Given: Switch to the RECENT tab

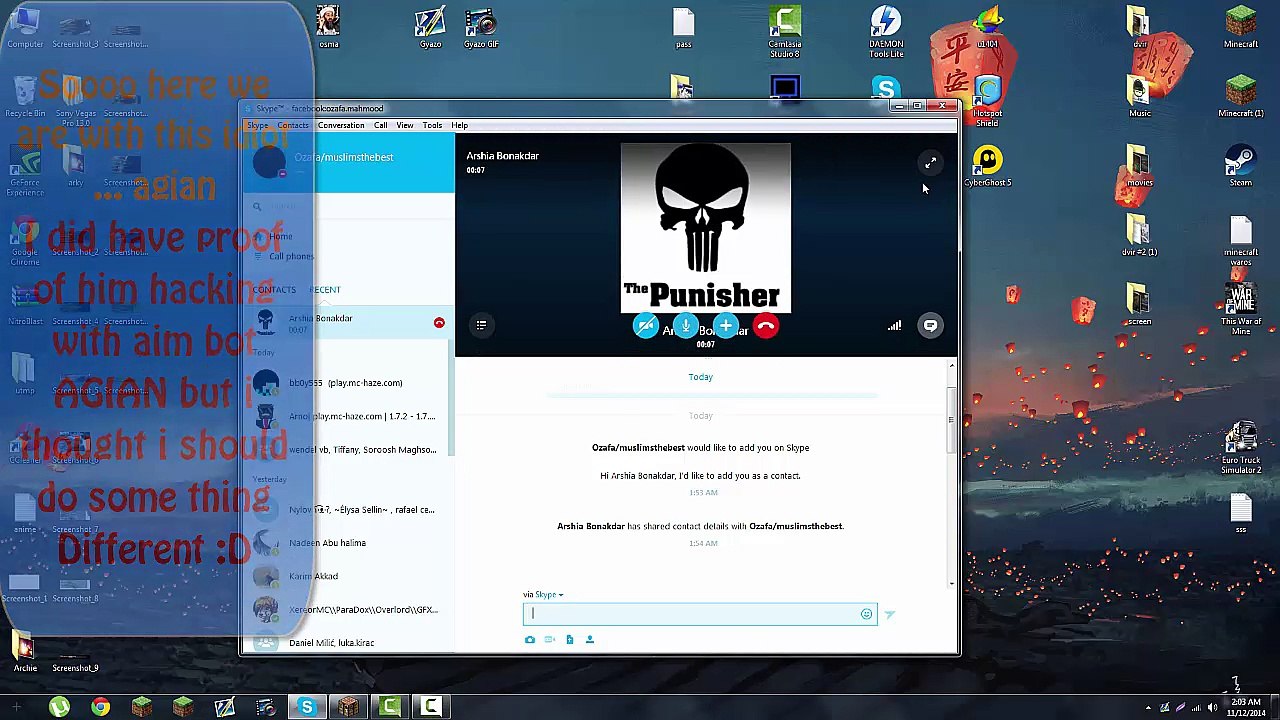Looking at the screenshot, I should click(x=324, y=290).
